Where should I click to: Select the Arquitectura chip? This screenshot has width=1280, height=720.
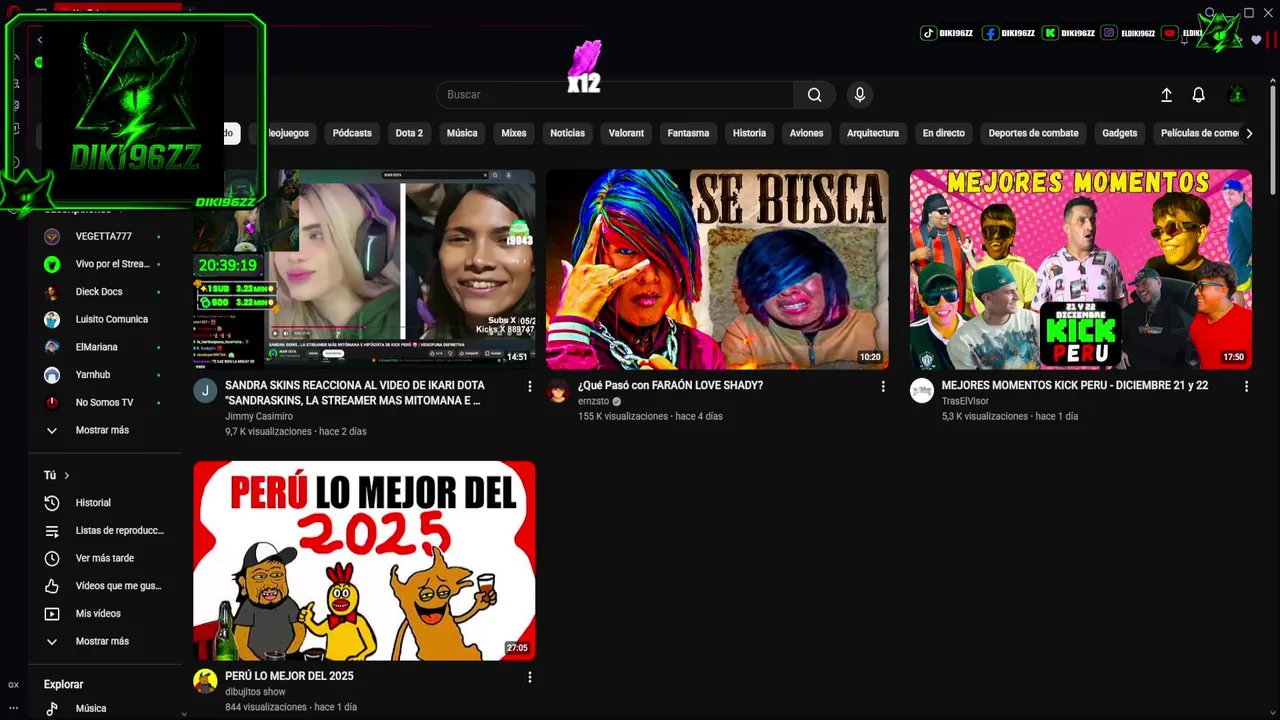click(873, 133)
